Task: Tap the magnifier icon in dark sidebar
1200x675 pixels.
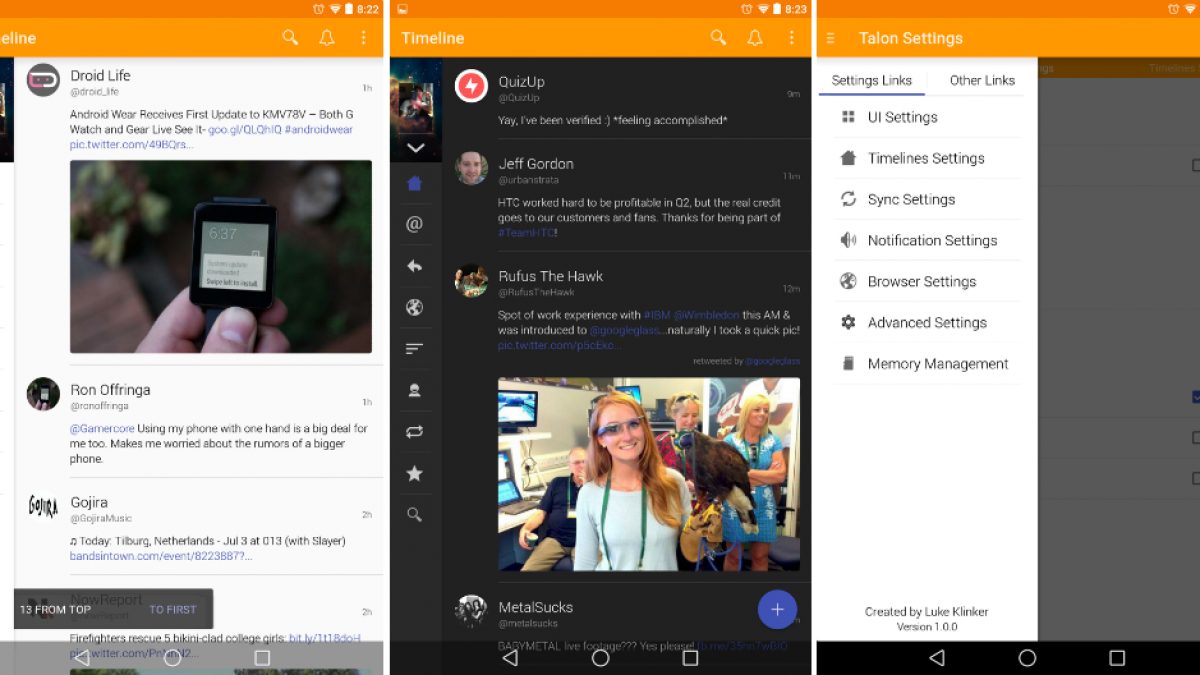Action: pyautogui.click(x=414, y=515)
